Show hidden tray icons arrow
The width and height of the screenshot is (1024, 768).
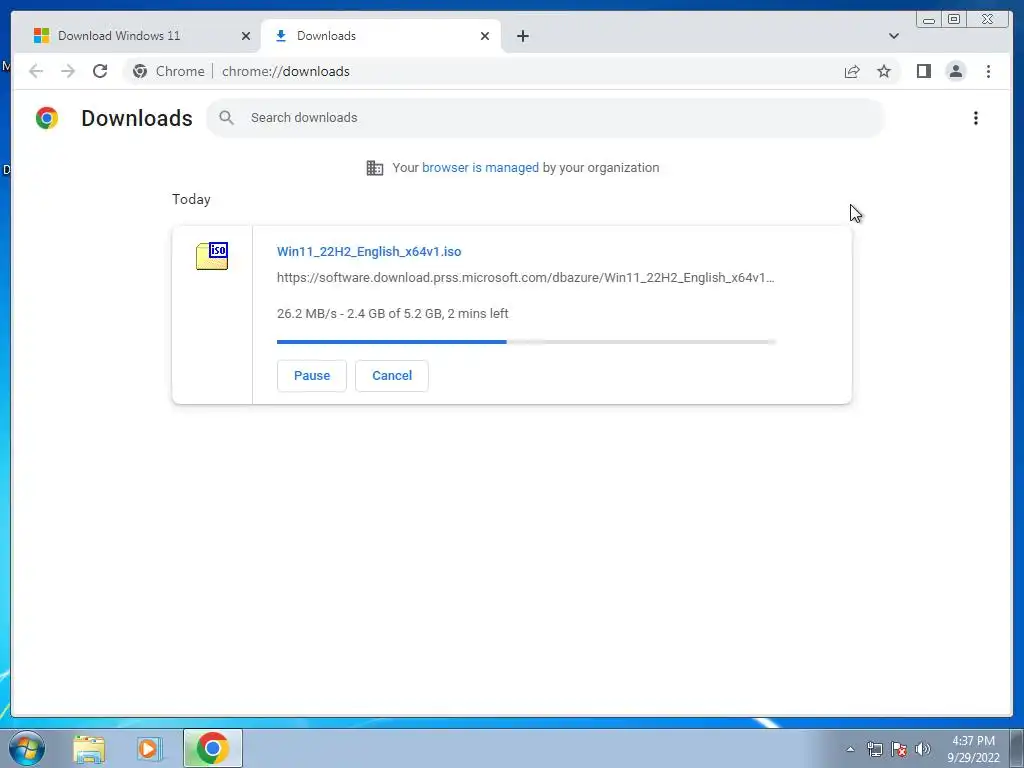850,749
